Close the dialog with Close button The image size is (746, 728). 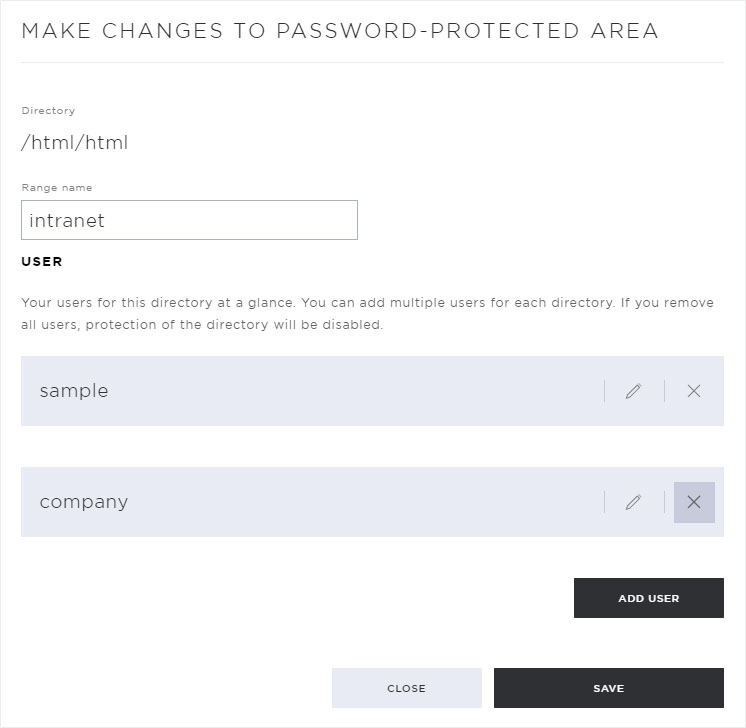[x=407, y=688]
